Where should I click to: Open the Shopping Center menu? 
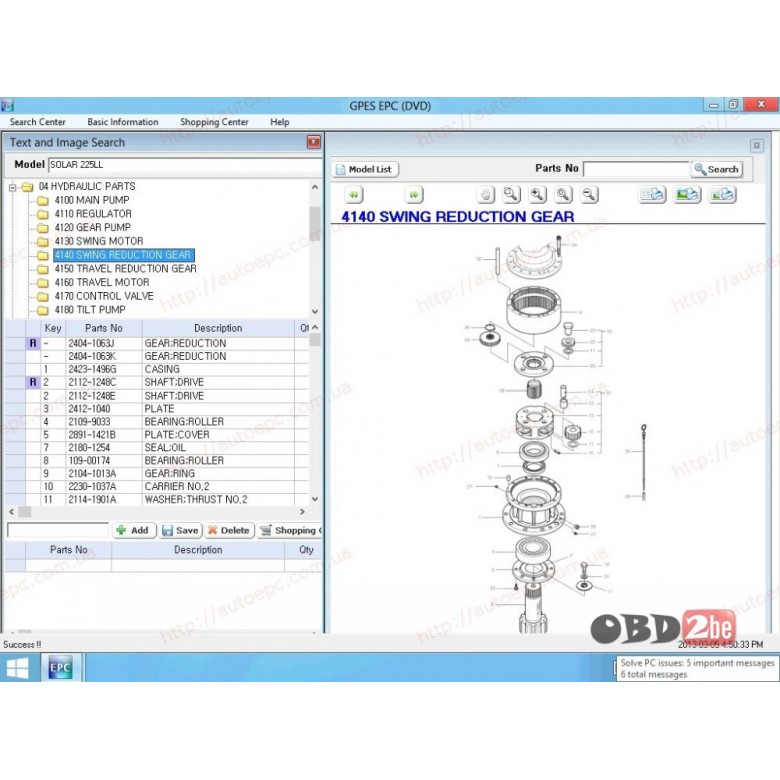[x=214, y=122]
